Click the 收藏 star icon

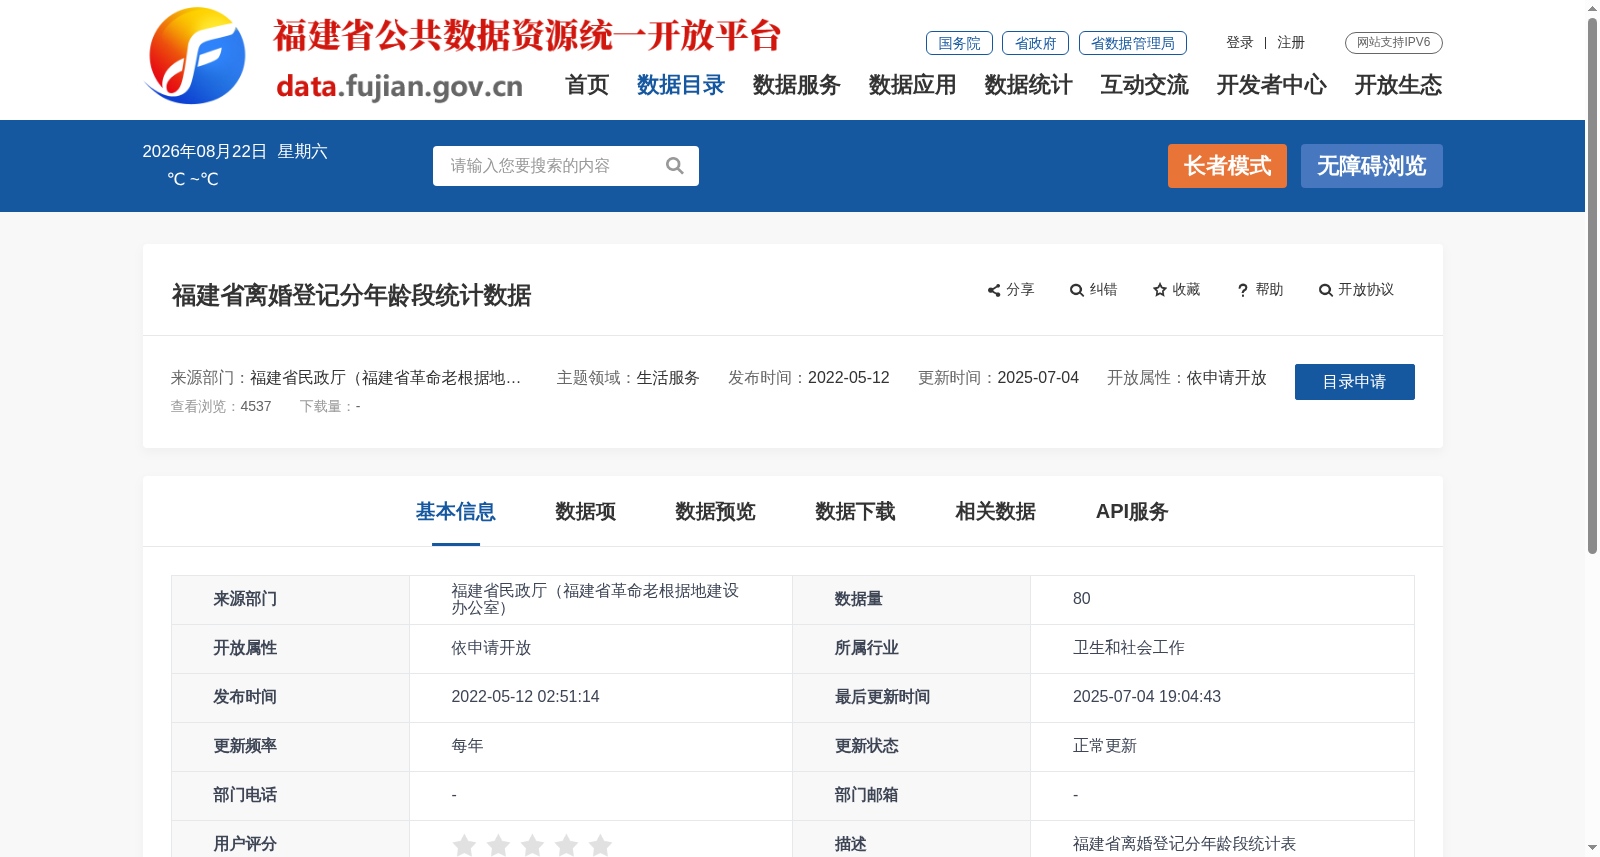1160,290
